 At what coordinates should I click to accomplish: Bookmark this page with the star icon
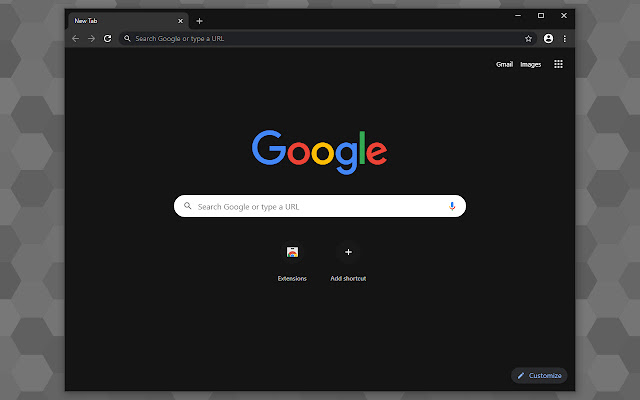pos(528,38)
